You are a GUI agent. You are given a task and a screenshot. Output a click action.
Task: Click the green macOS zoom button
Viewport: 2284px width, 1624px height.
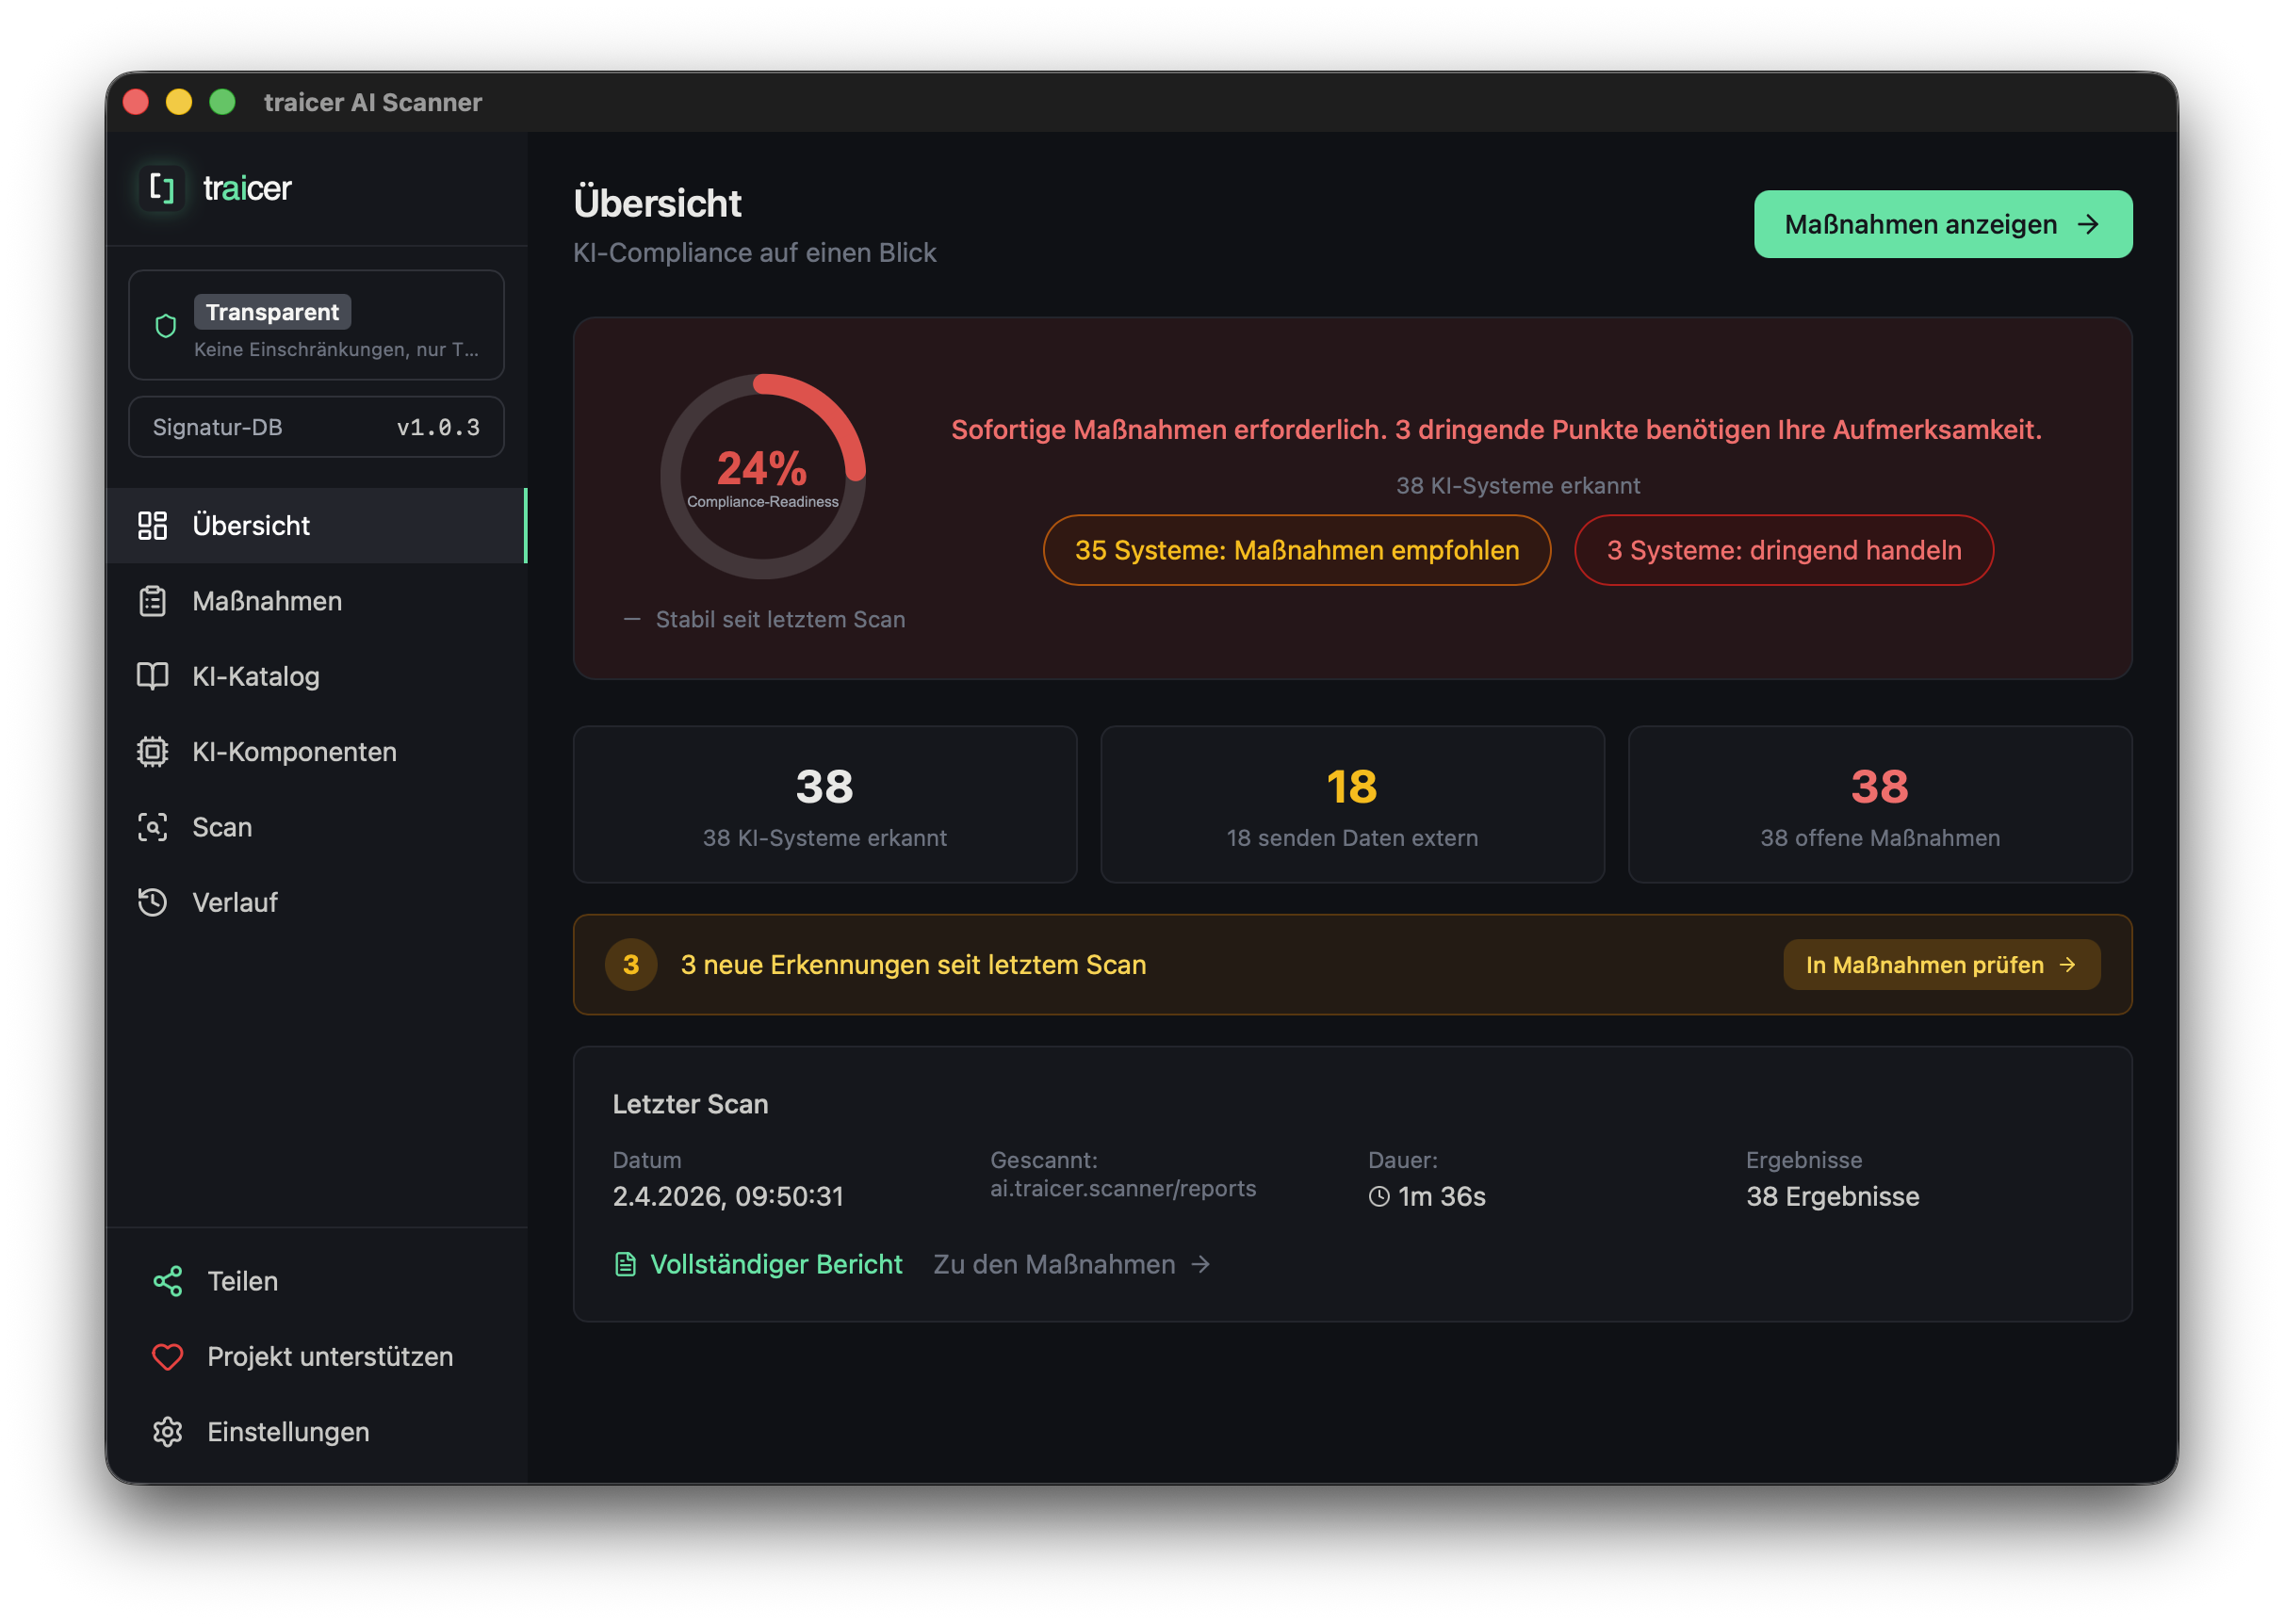pyautogui.click(x=222, y=102)
